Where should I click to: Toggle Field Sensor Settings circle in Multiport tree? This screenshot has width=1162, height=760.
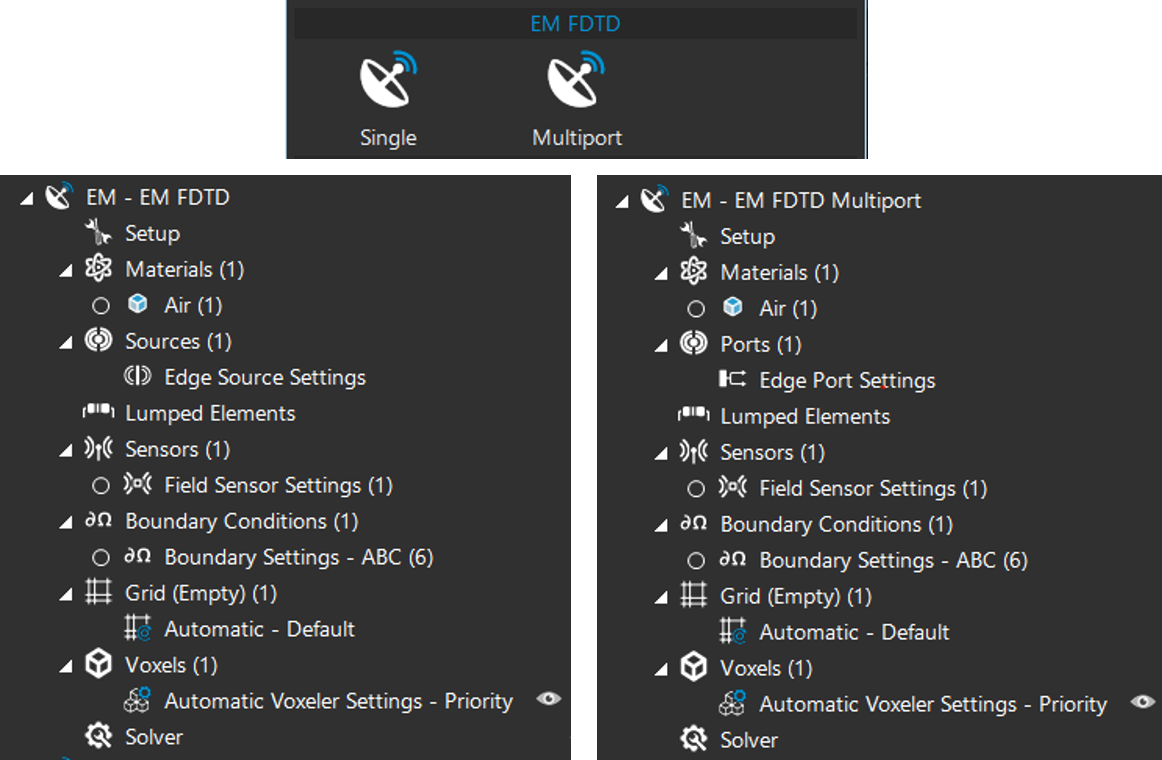(696, 489)
